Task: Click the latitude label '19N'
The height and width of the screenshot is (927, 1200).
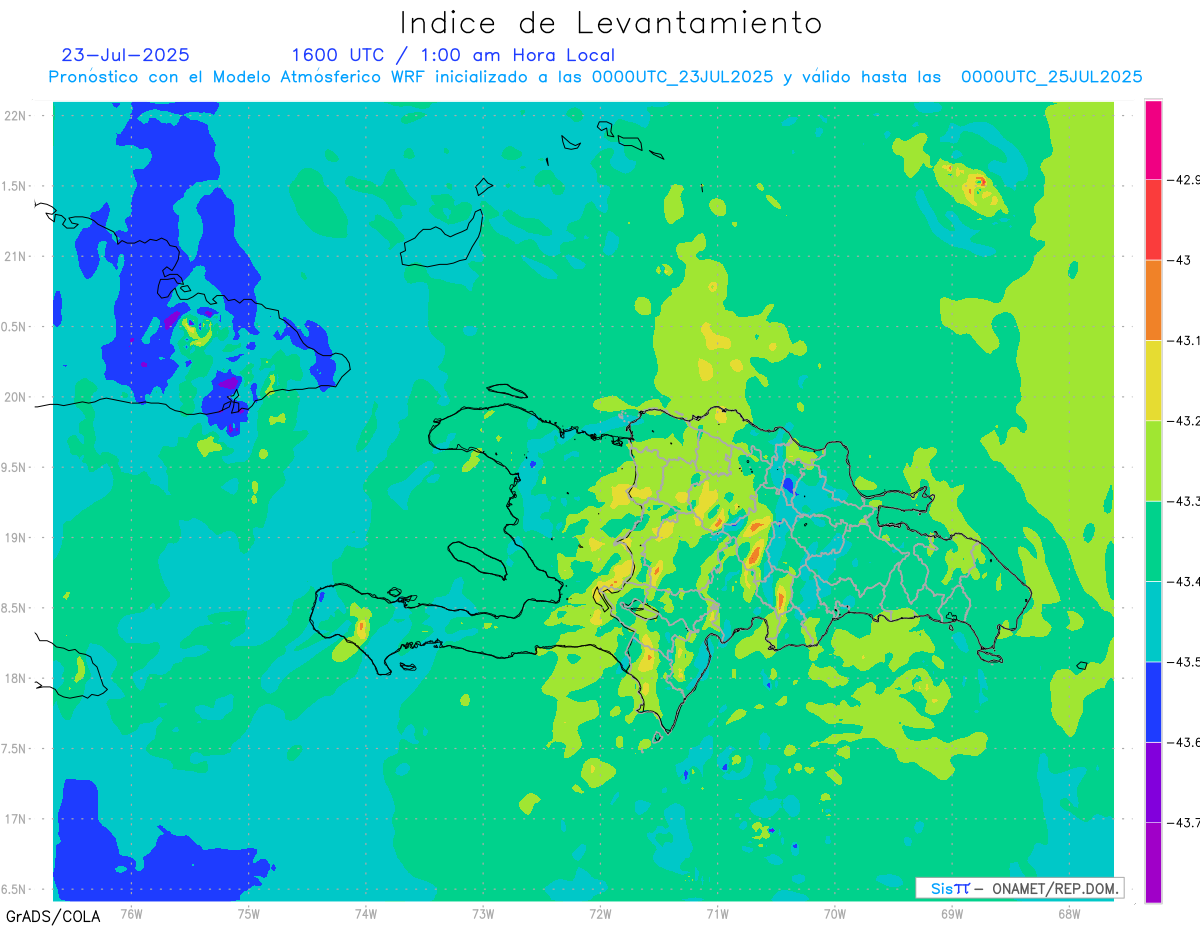Action: tap(14, 538)
